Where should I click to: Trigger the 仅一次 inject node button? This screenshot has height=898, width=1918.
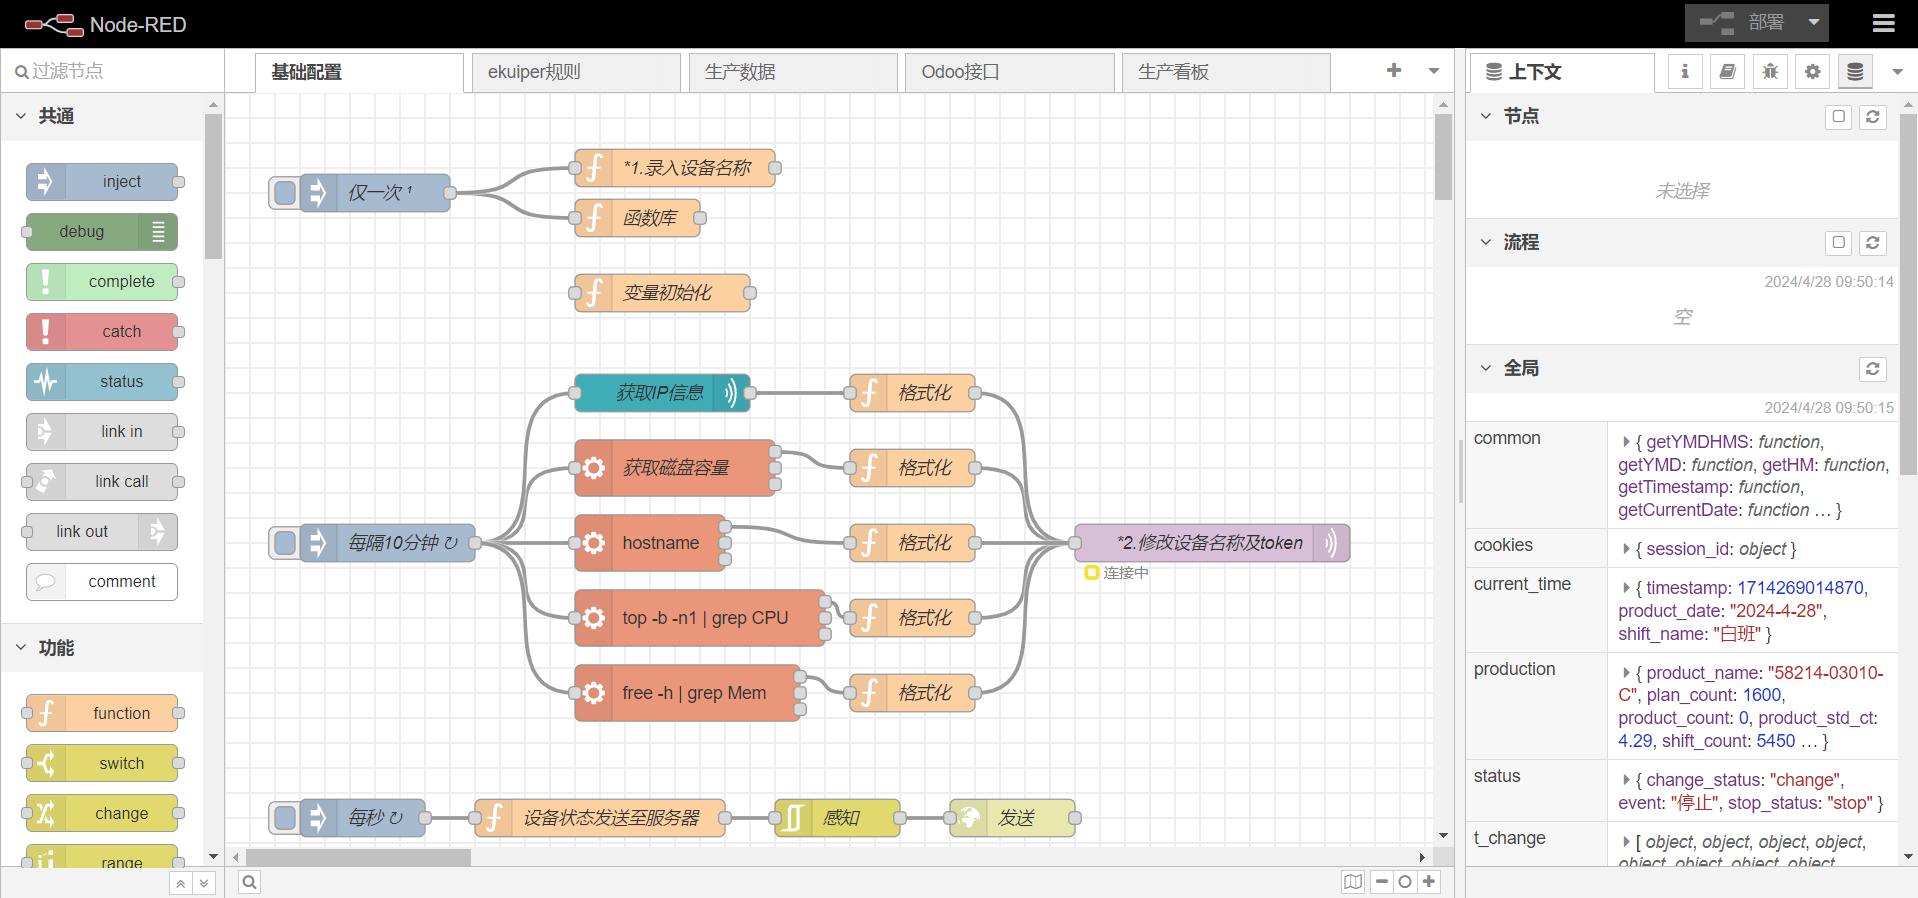pyautogui.click(x=285, y=193)
